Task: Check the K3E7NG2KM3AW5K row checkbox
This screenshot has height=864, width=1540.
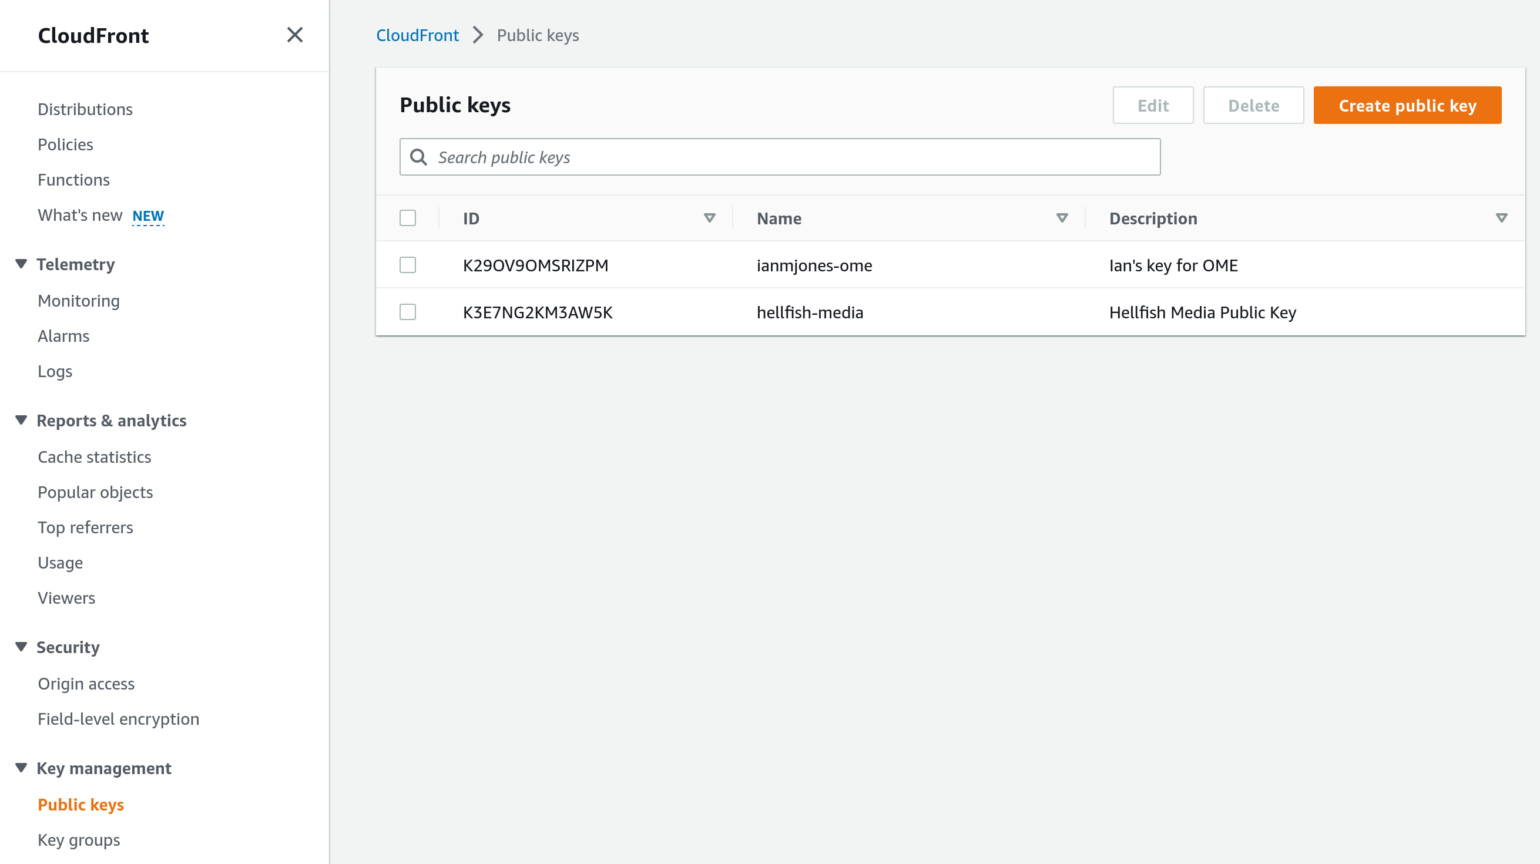Action: [x=408, y=312]
